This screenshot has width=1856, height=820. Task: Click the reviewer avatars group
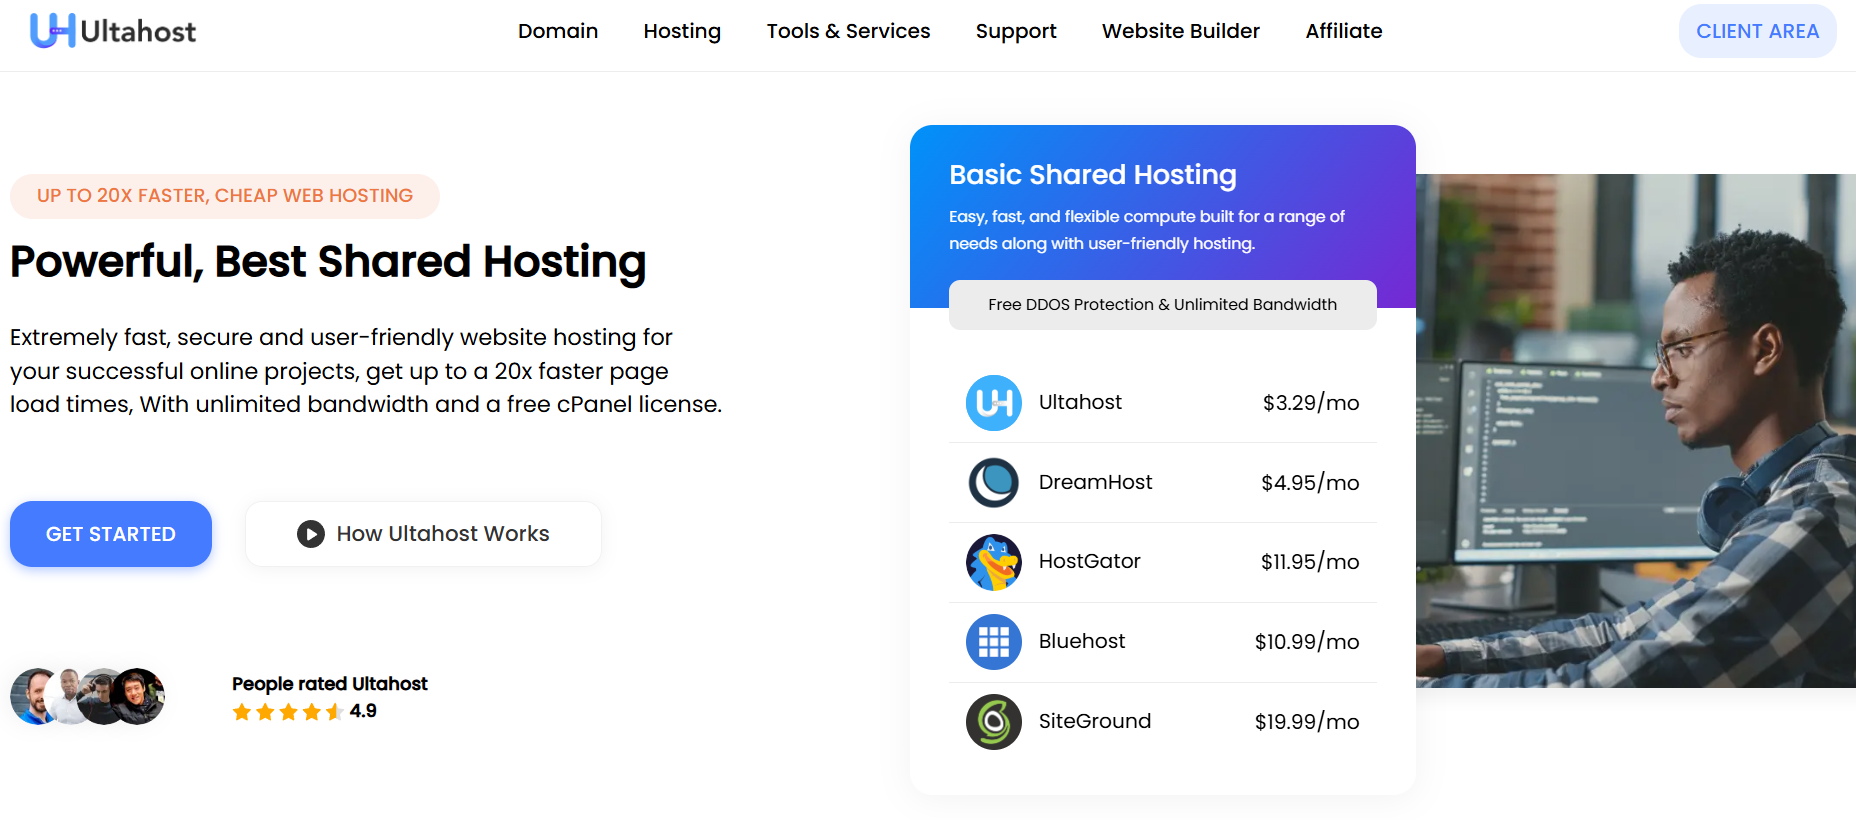click(x=88, y=696)
